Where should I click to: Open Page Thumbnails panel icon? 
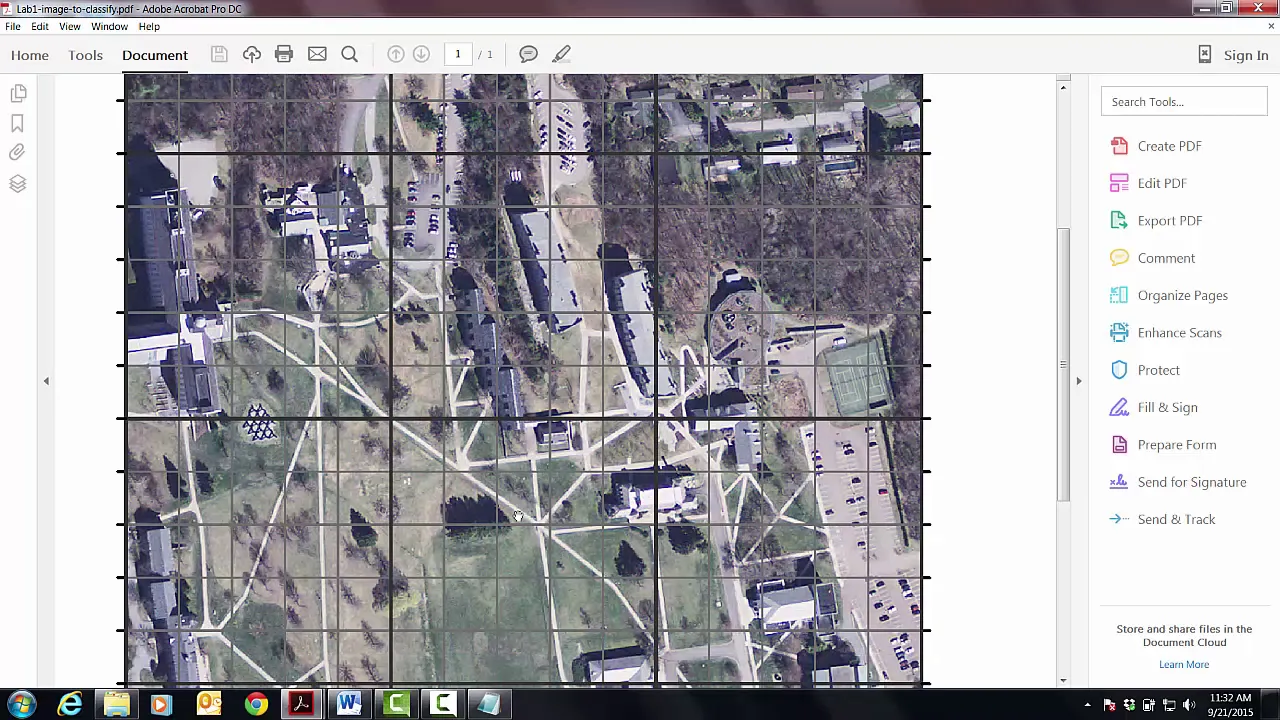point(18,94)
